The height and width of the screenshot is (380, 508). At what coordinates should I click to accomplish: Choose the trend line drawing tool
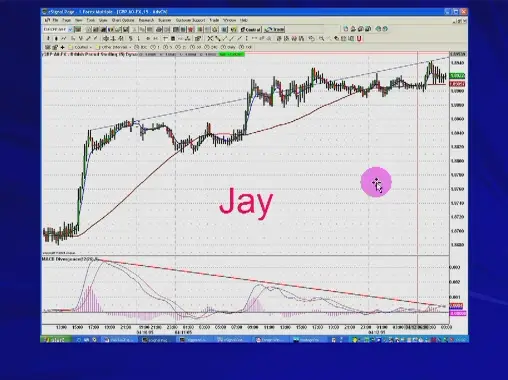pos(218,38)
